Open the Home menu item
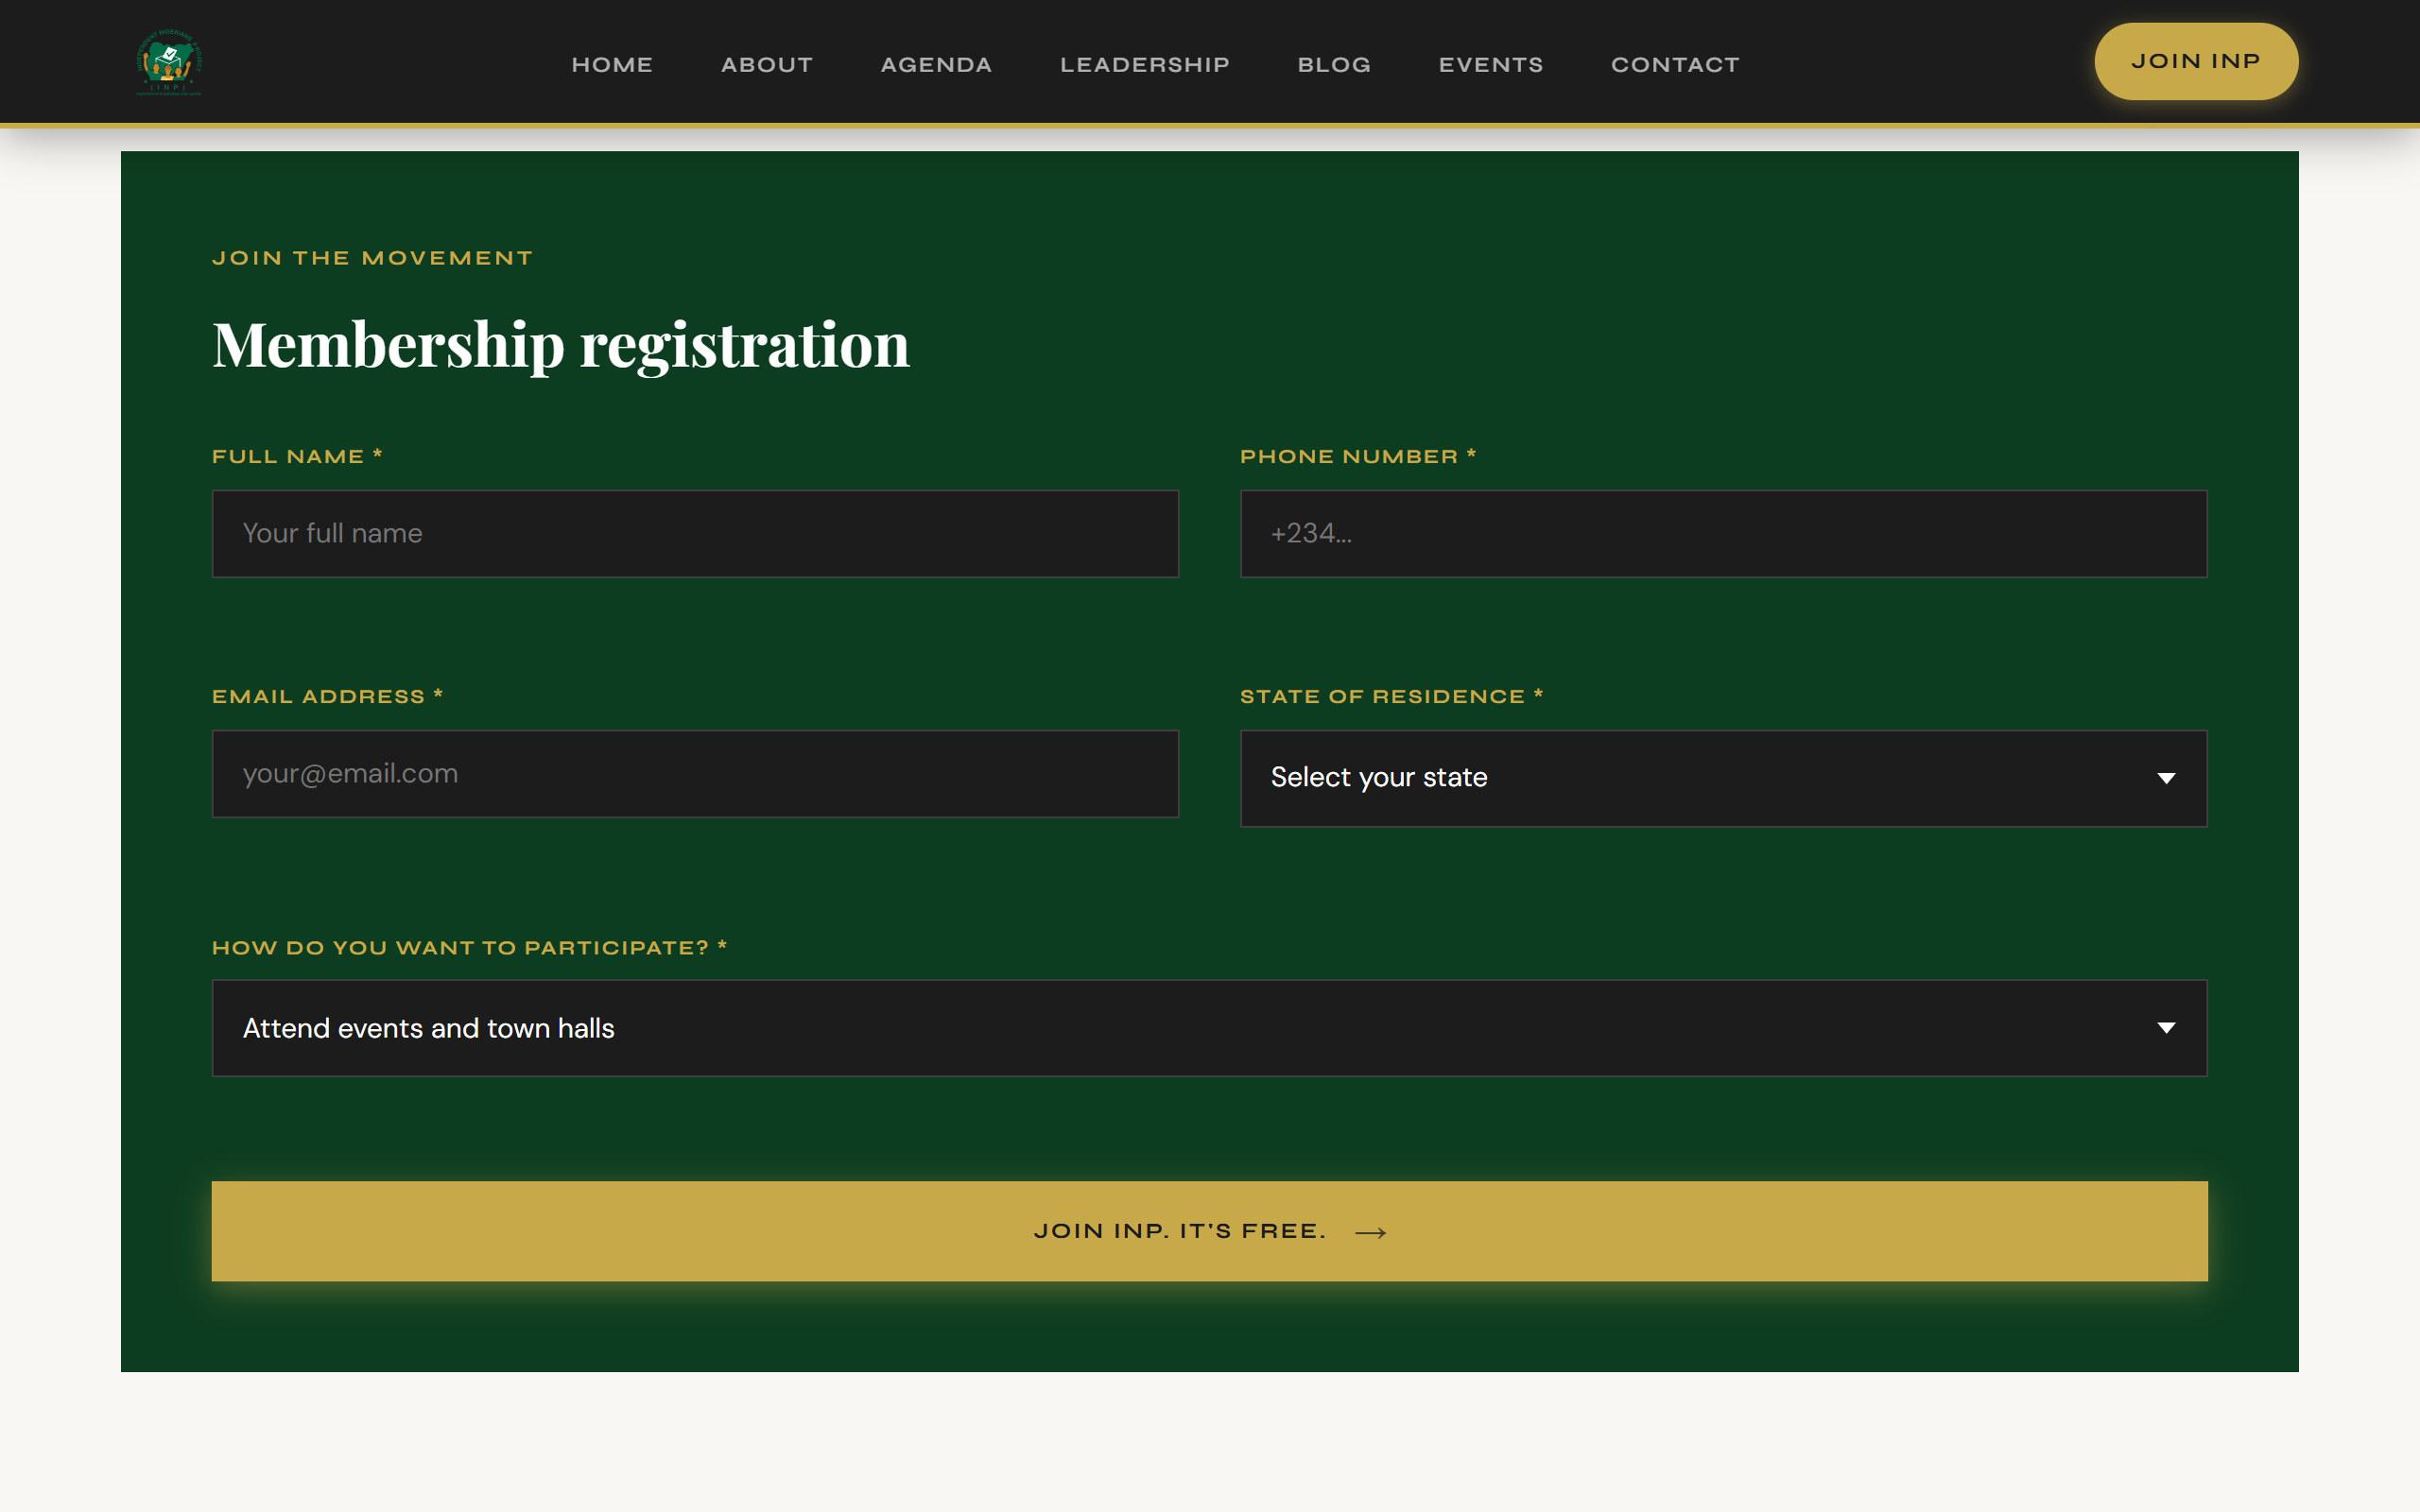Viewport: 2420px width, 1512px height. point(612,65)
